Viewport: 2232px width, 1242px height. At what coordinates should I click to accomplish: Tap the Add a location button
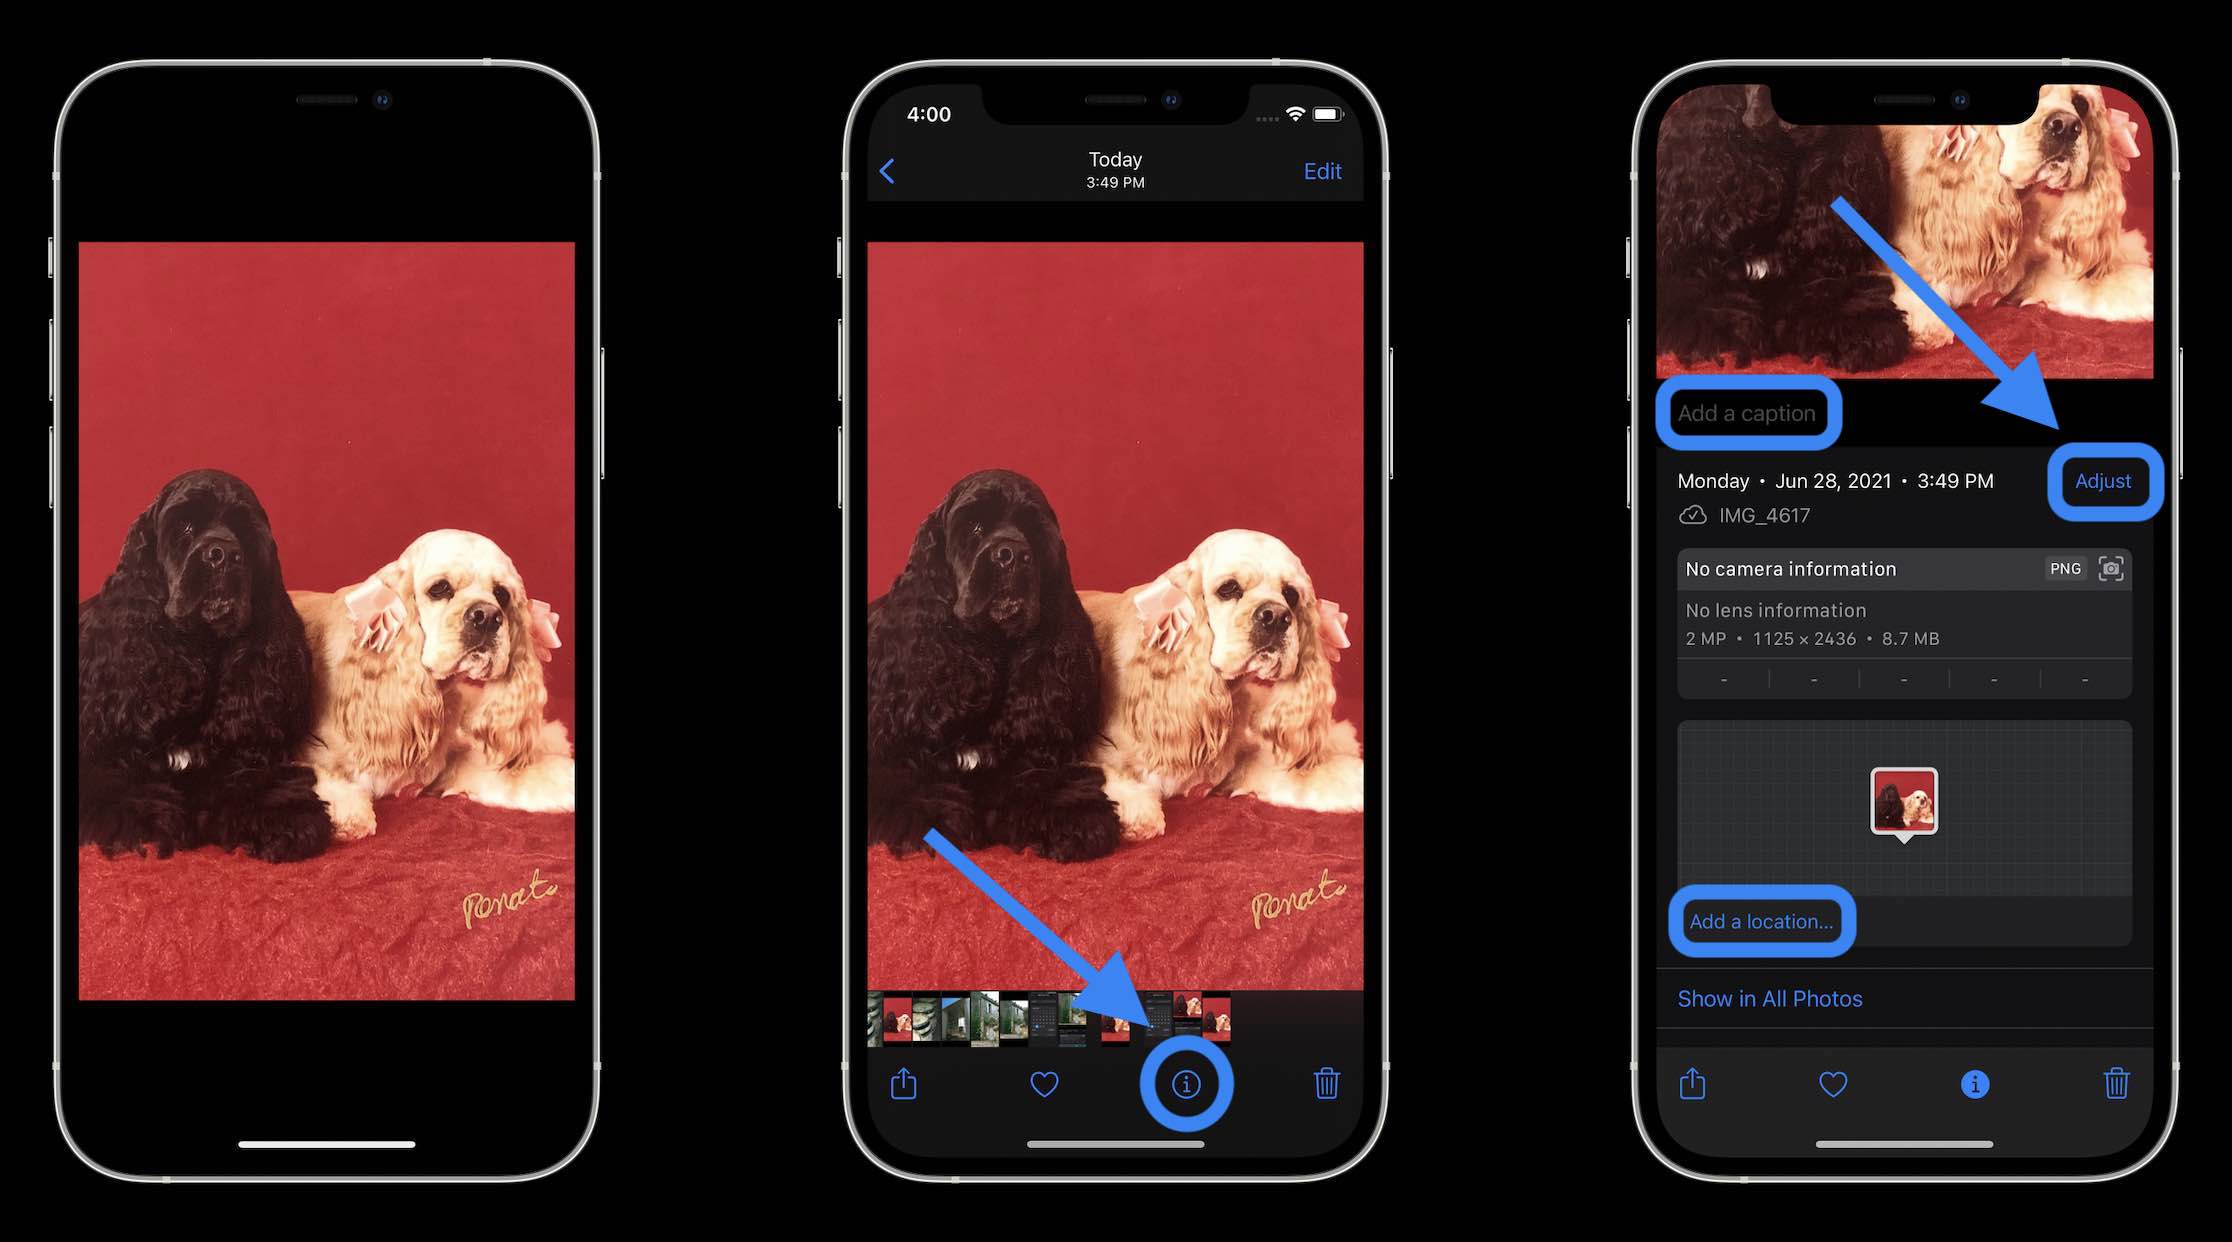point(1760,921)
